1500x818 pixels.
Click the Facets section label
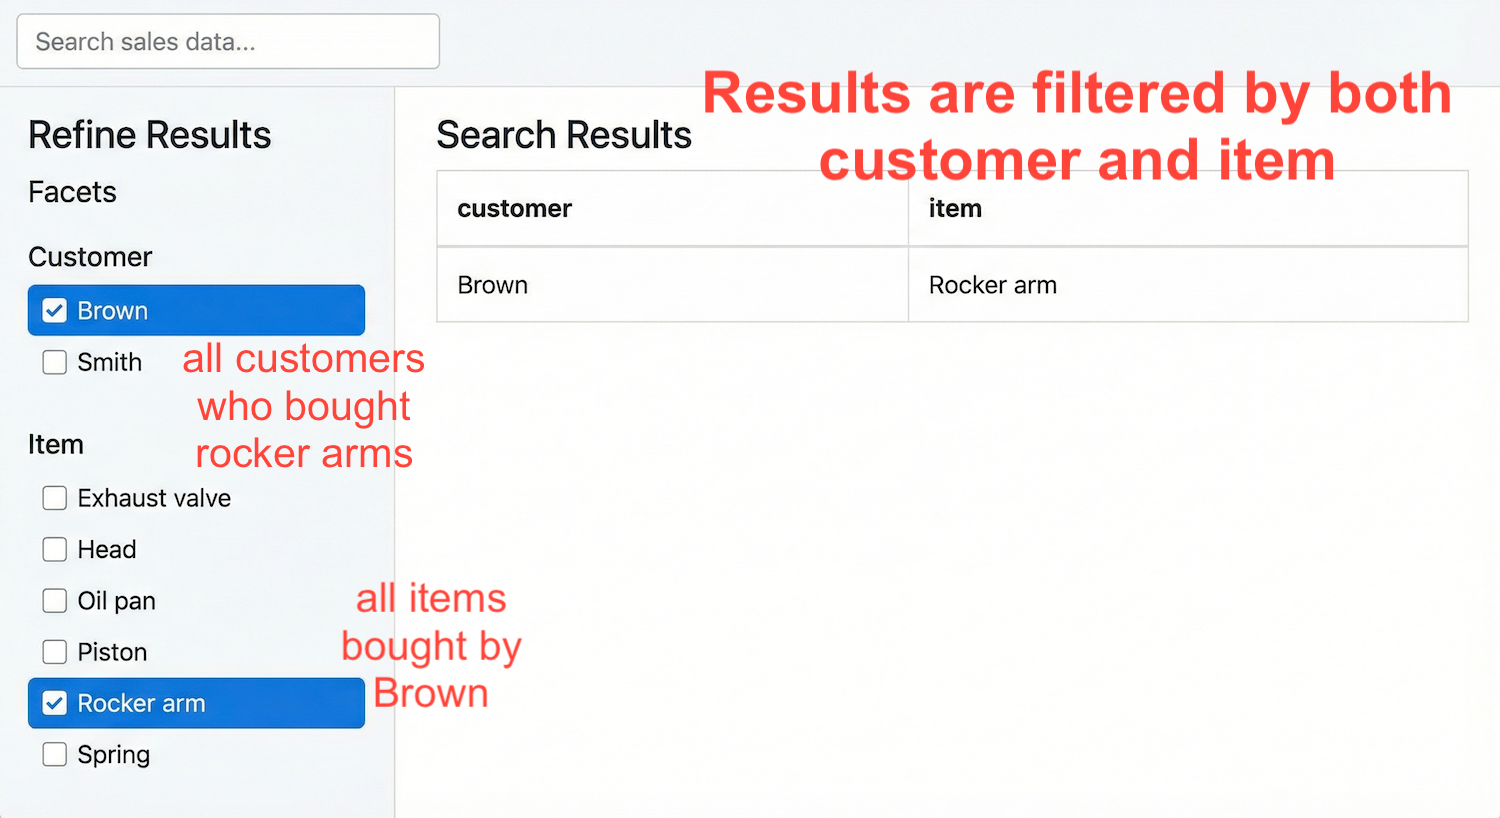pos(72,192)
